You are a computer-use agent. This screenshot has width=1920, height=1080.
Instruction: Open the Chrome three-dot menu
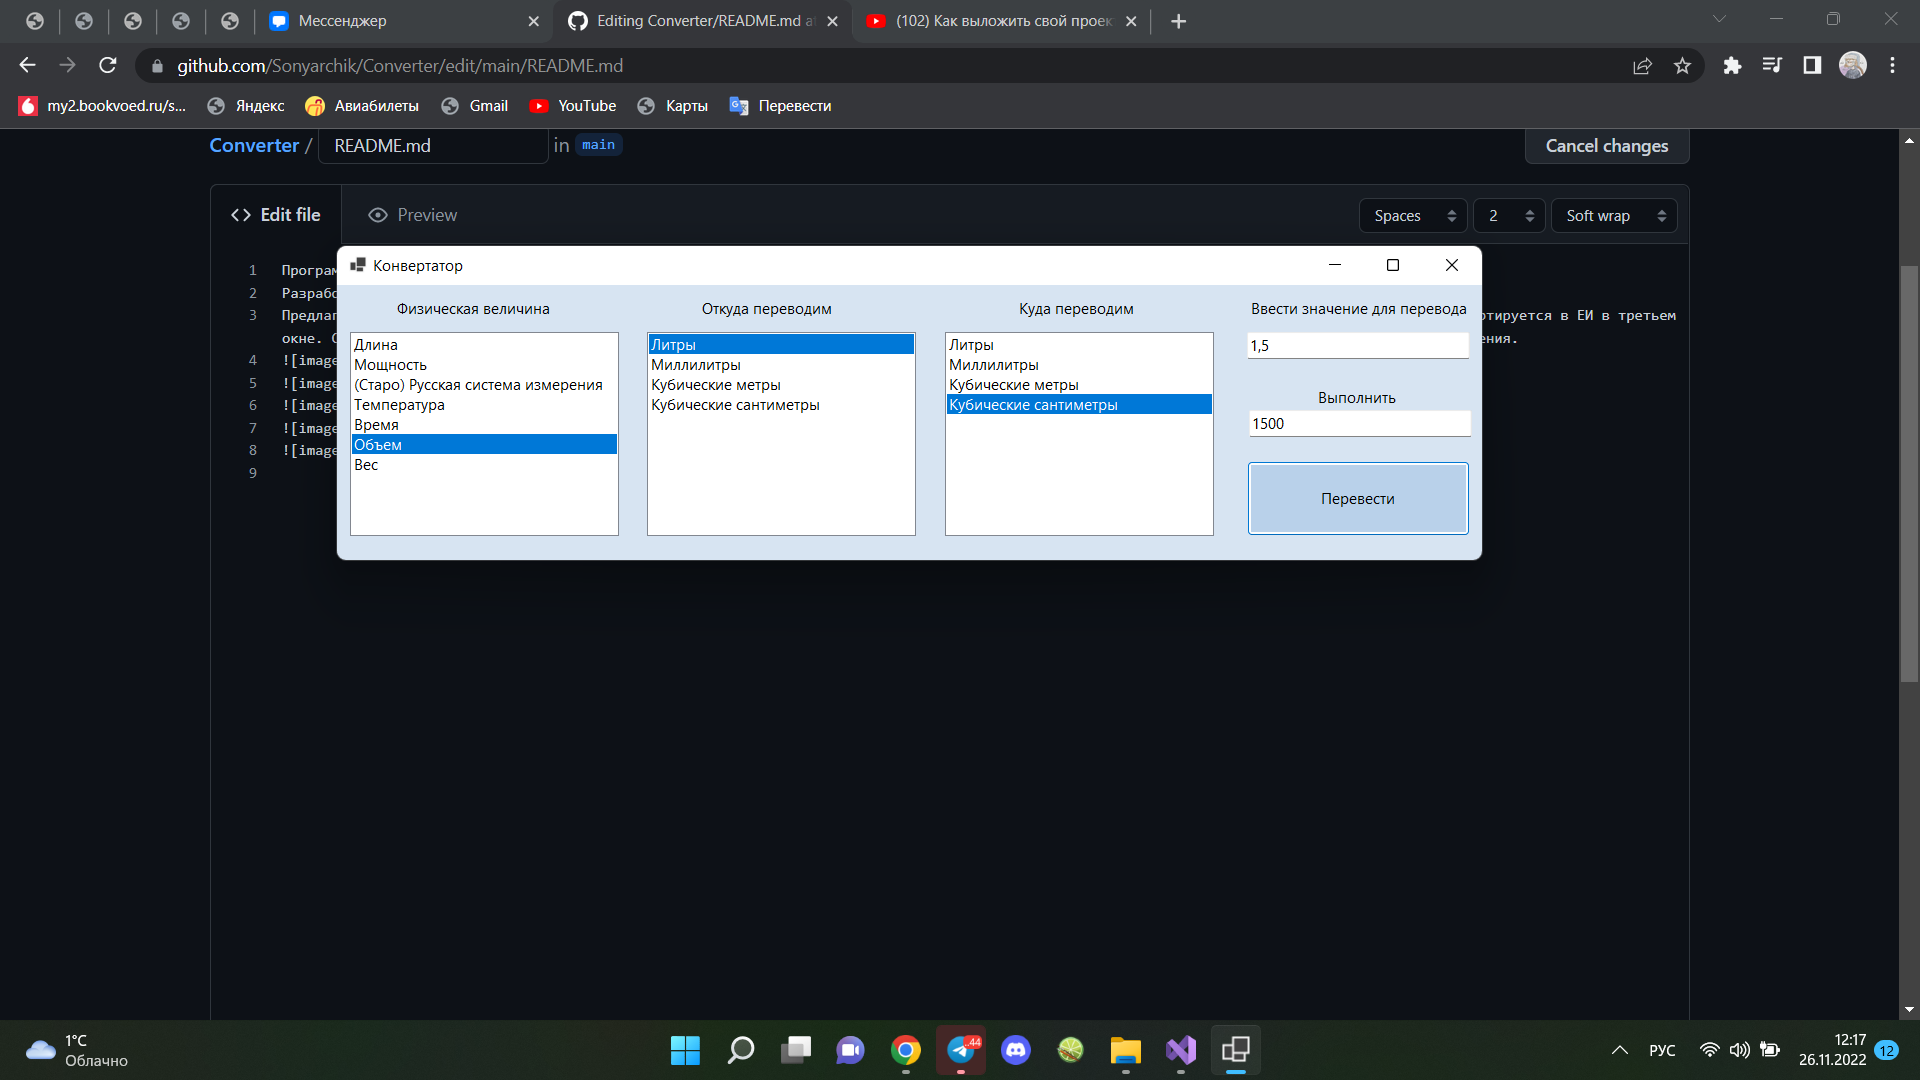click(x=1892, y=65)
